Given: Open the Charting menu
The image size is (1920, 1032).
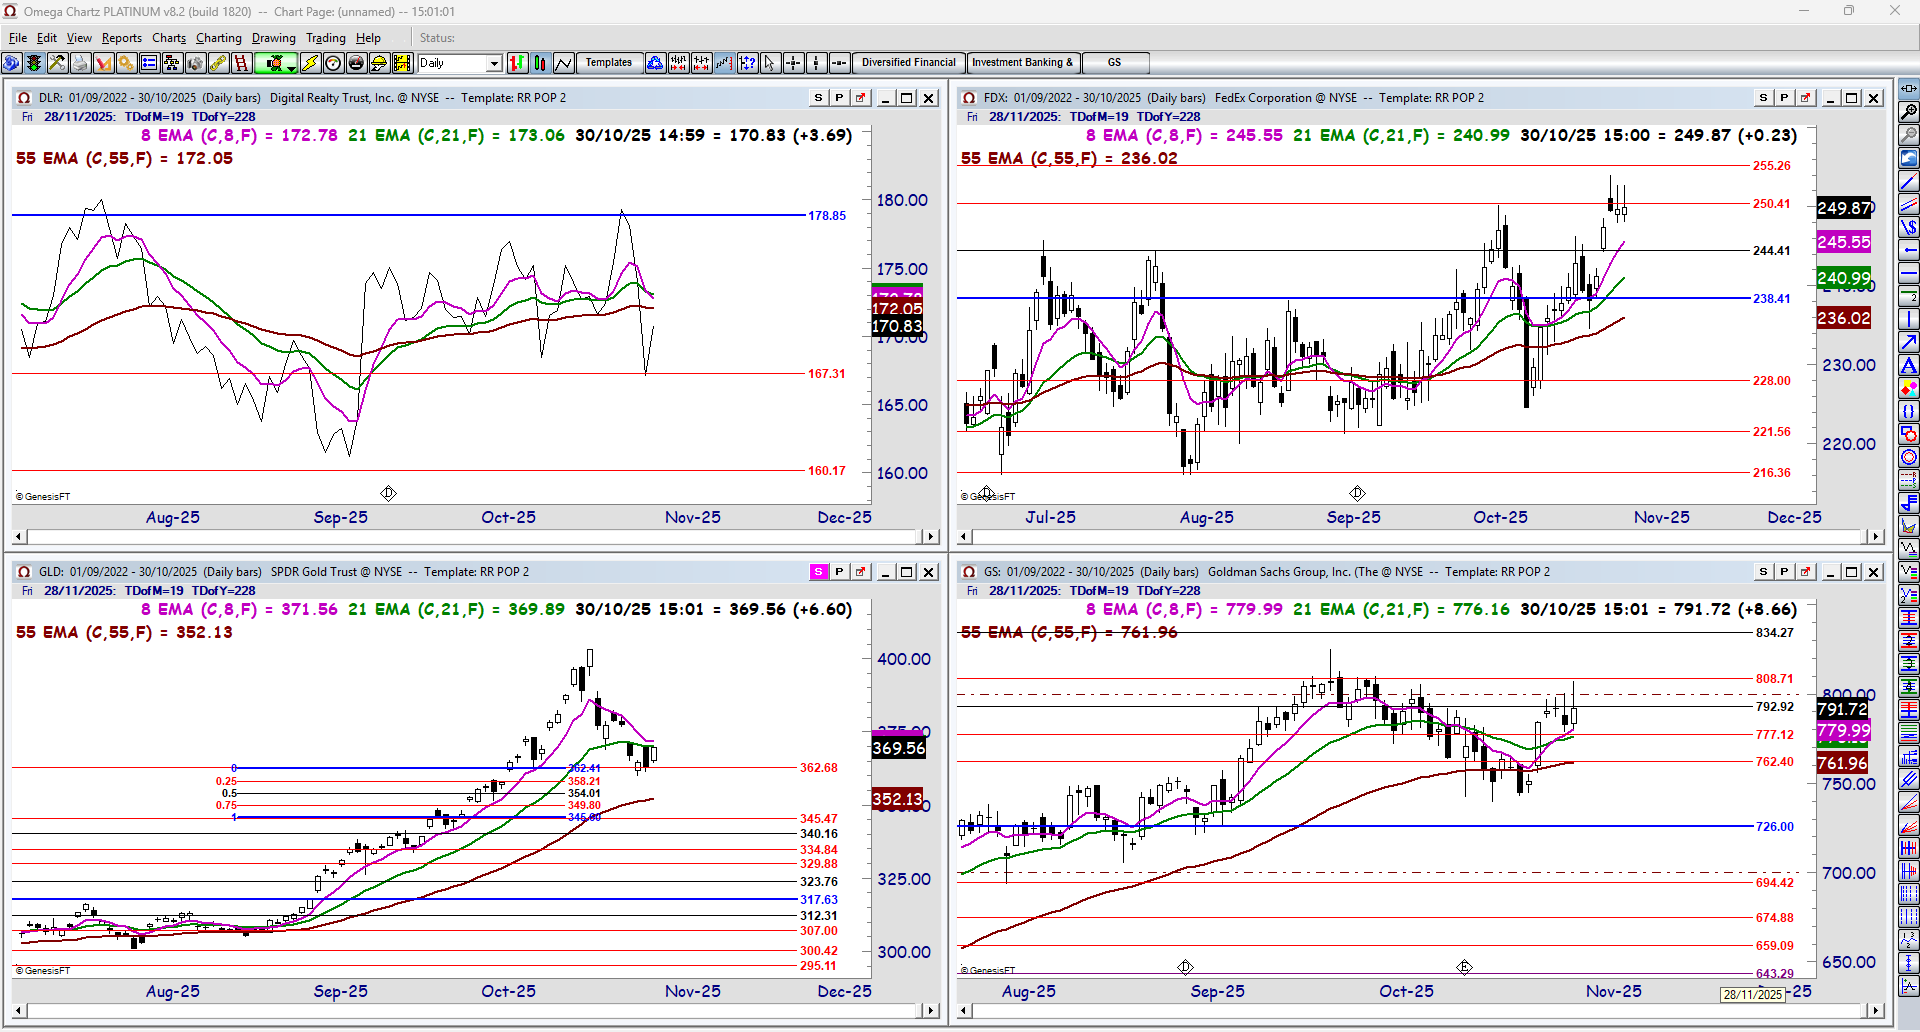Looking at the screenshot, I should pos(219,38).
